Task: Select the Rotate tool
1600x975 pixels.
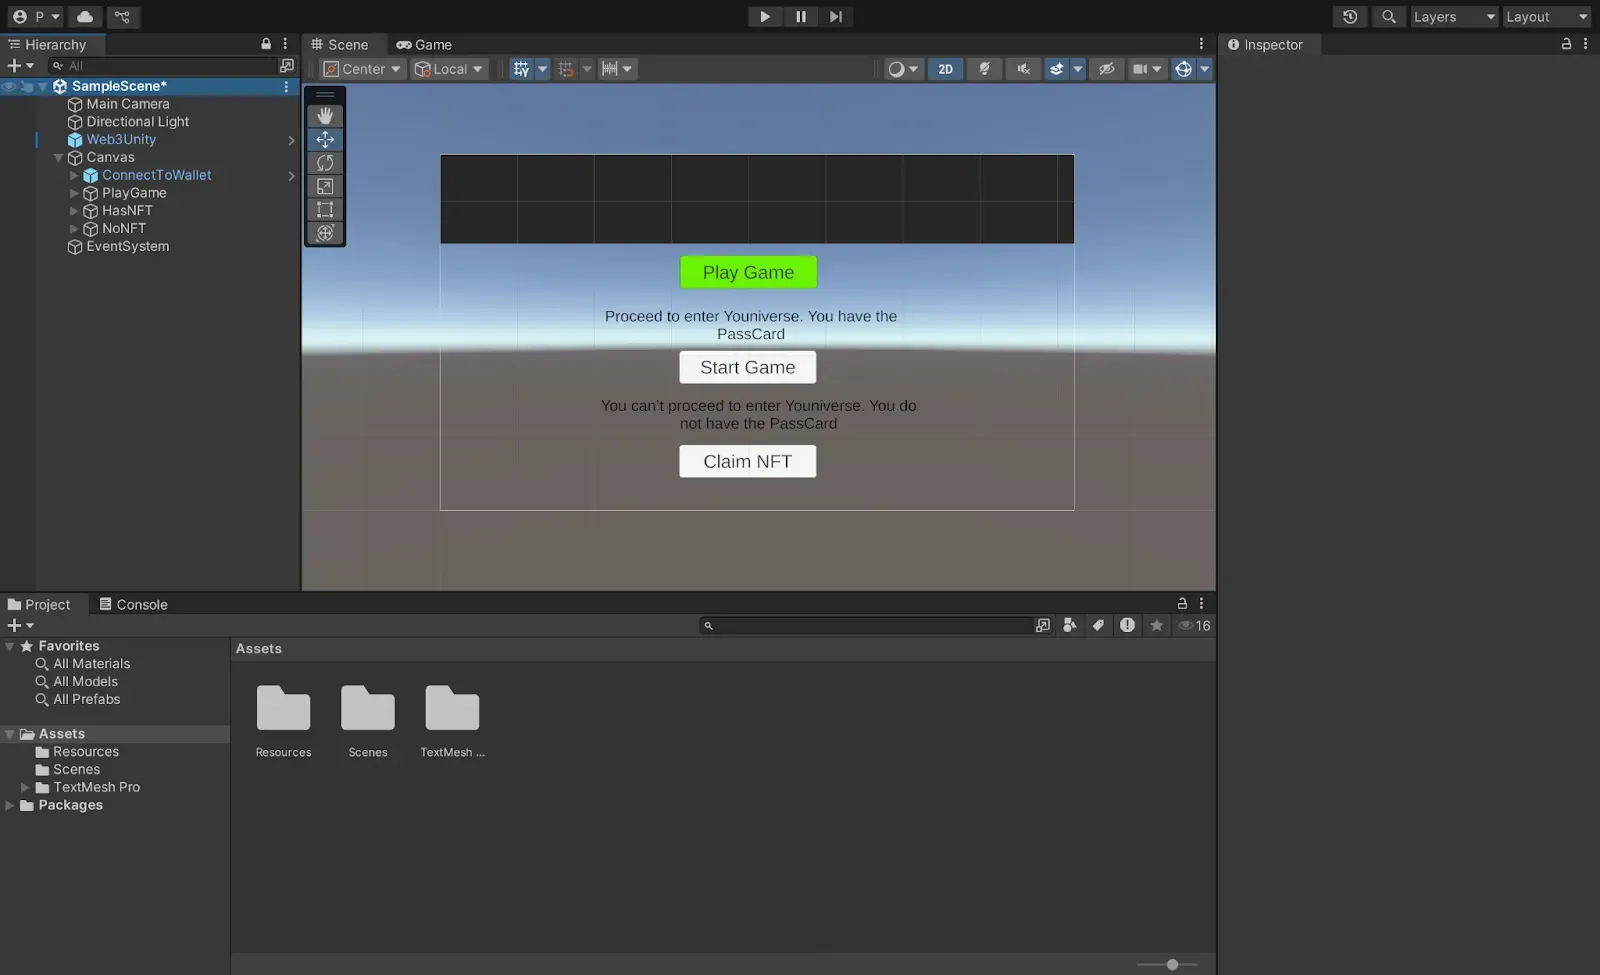Action: coord(325,163)
